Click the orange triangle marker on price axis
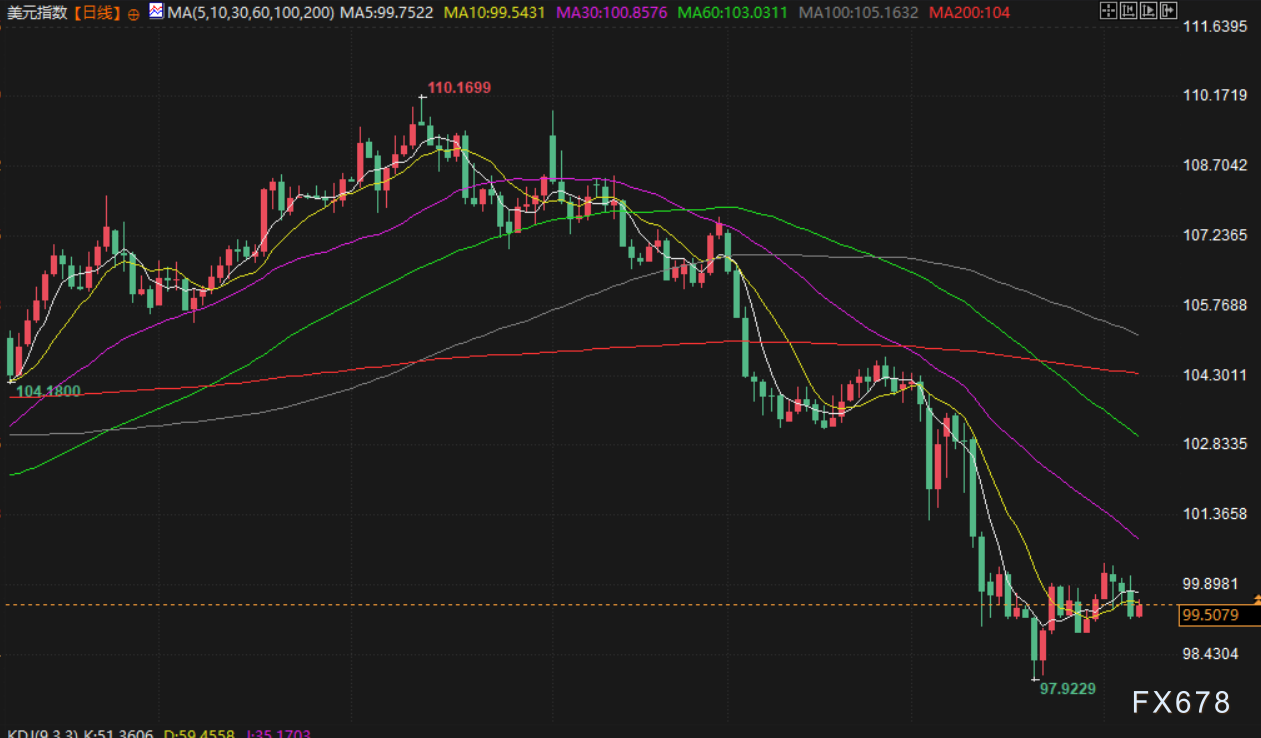This screenshot has width=1261, height=738. coord(1257,598)
